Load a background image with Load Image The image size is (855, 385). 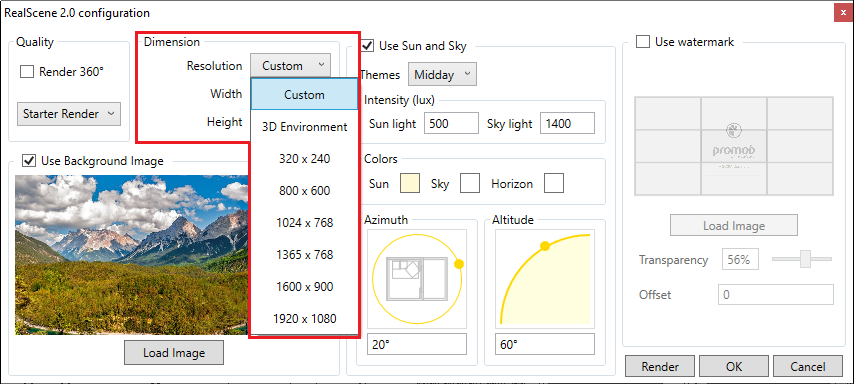click(x=174, y=353)
